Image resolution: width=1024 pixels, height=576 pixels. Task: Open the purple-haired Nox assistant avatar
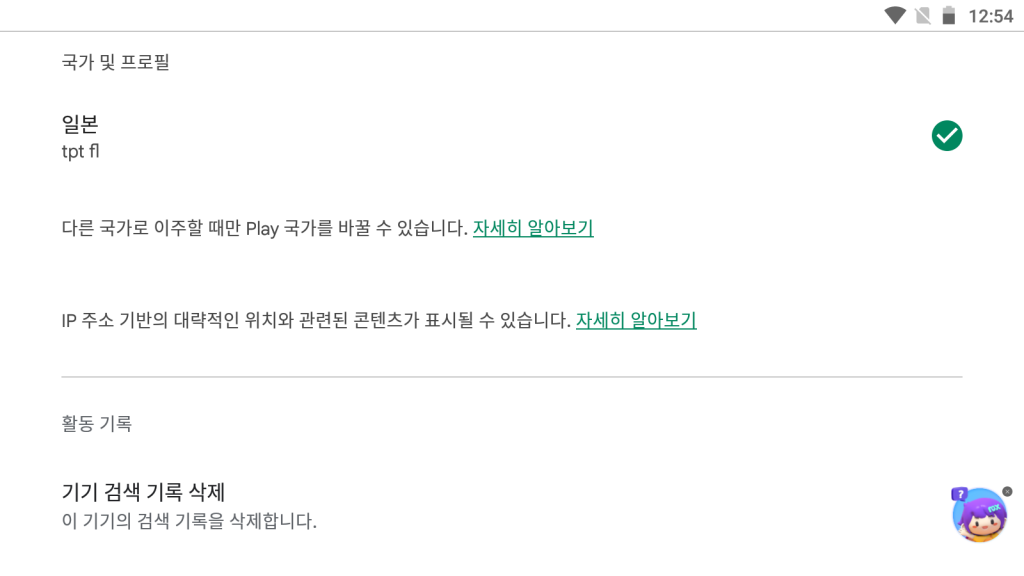(x=978, y=518)
